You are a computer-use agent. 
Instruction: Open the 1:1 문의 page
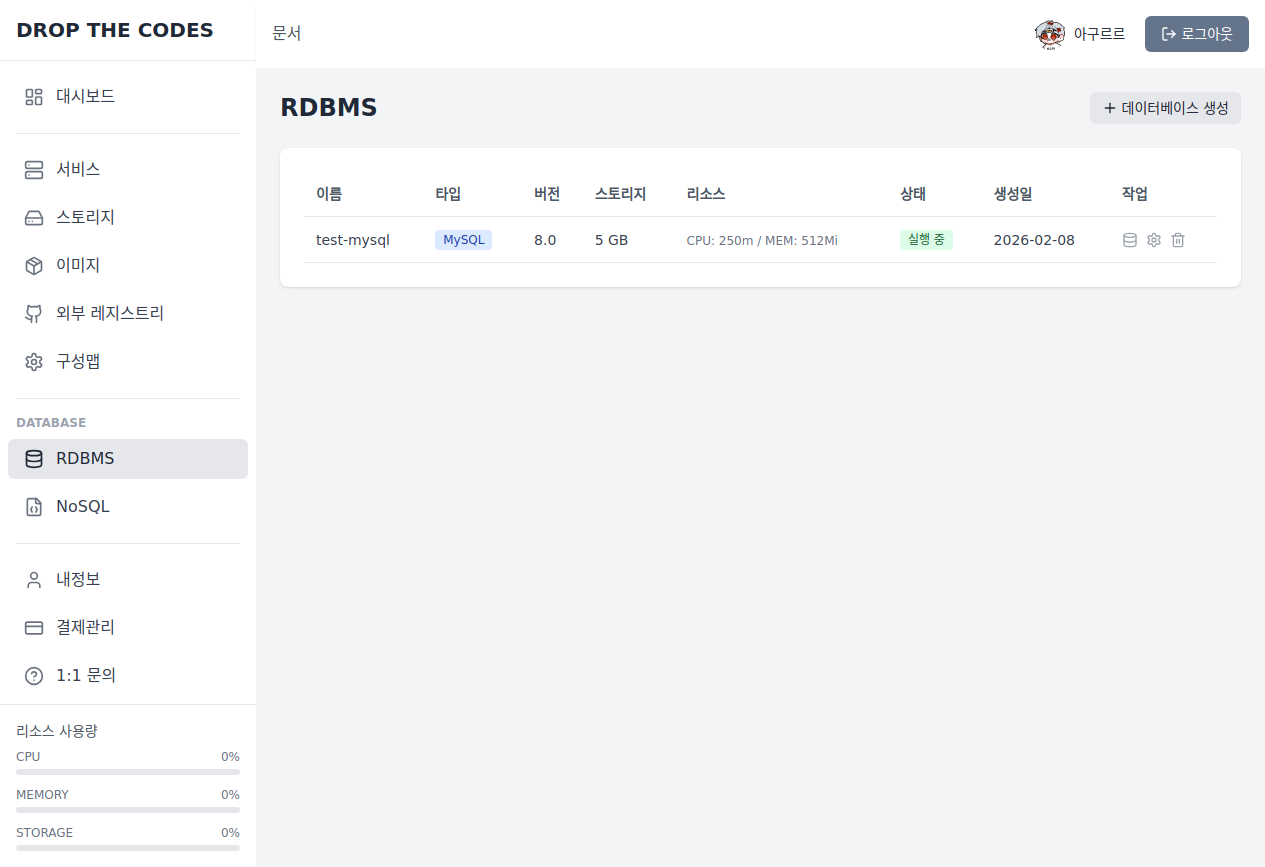(86, 675)
